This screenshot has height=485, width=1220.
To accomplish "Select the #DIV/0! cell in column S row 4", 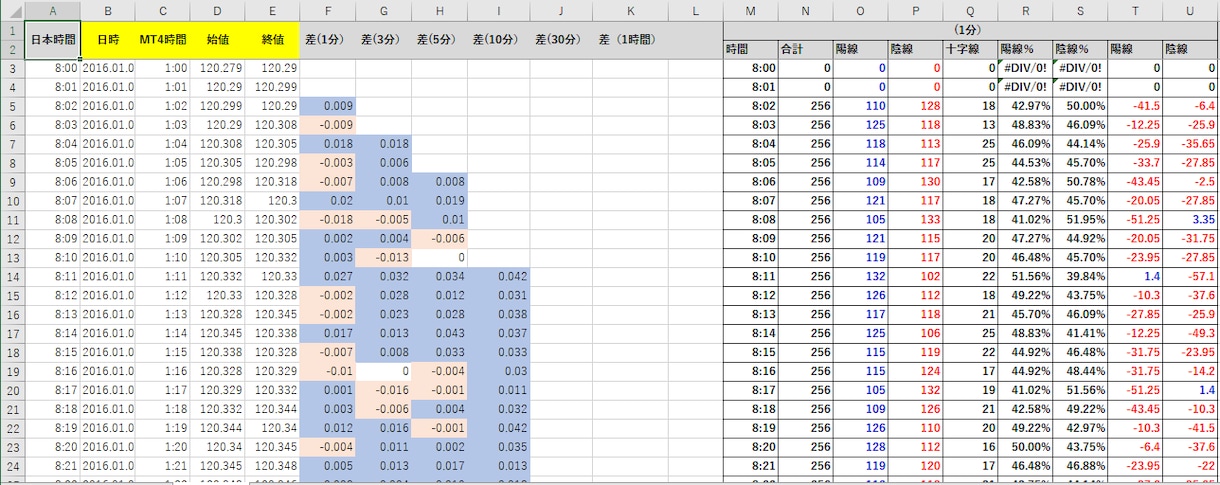I will [1079, 88].
